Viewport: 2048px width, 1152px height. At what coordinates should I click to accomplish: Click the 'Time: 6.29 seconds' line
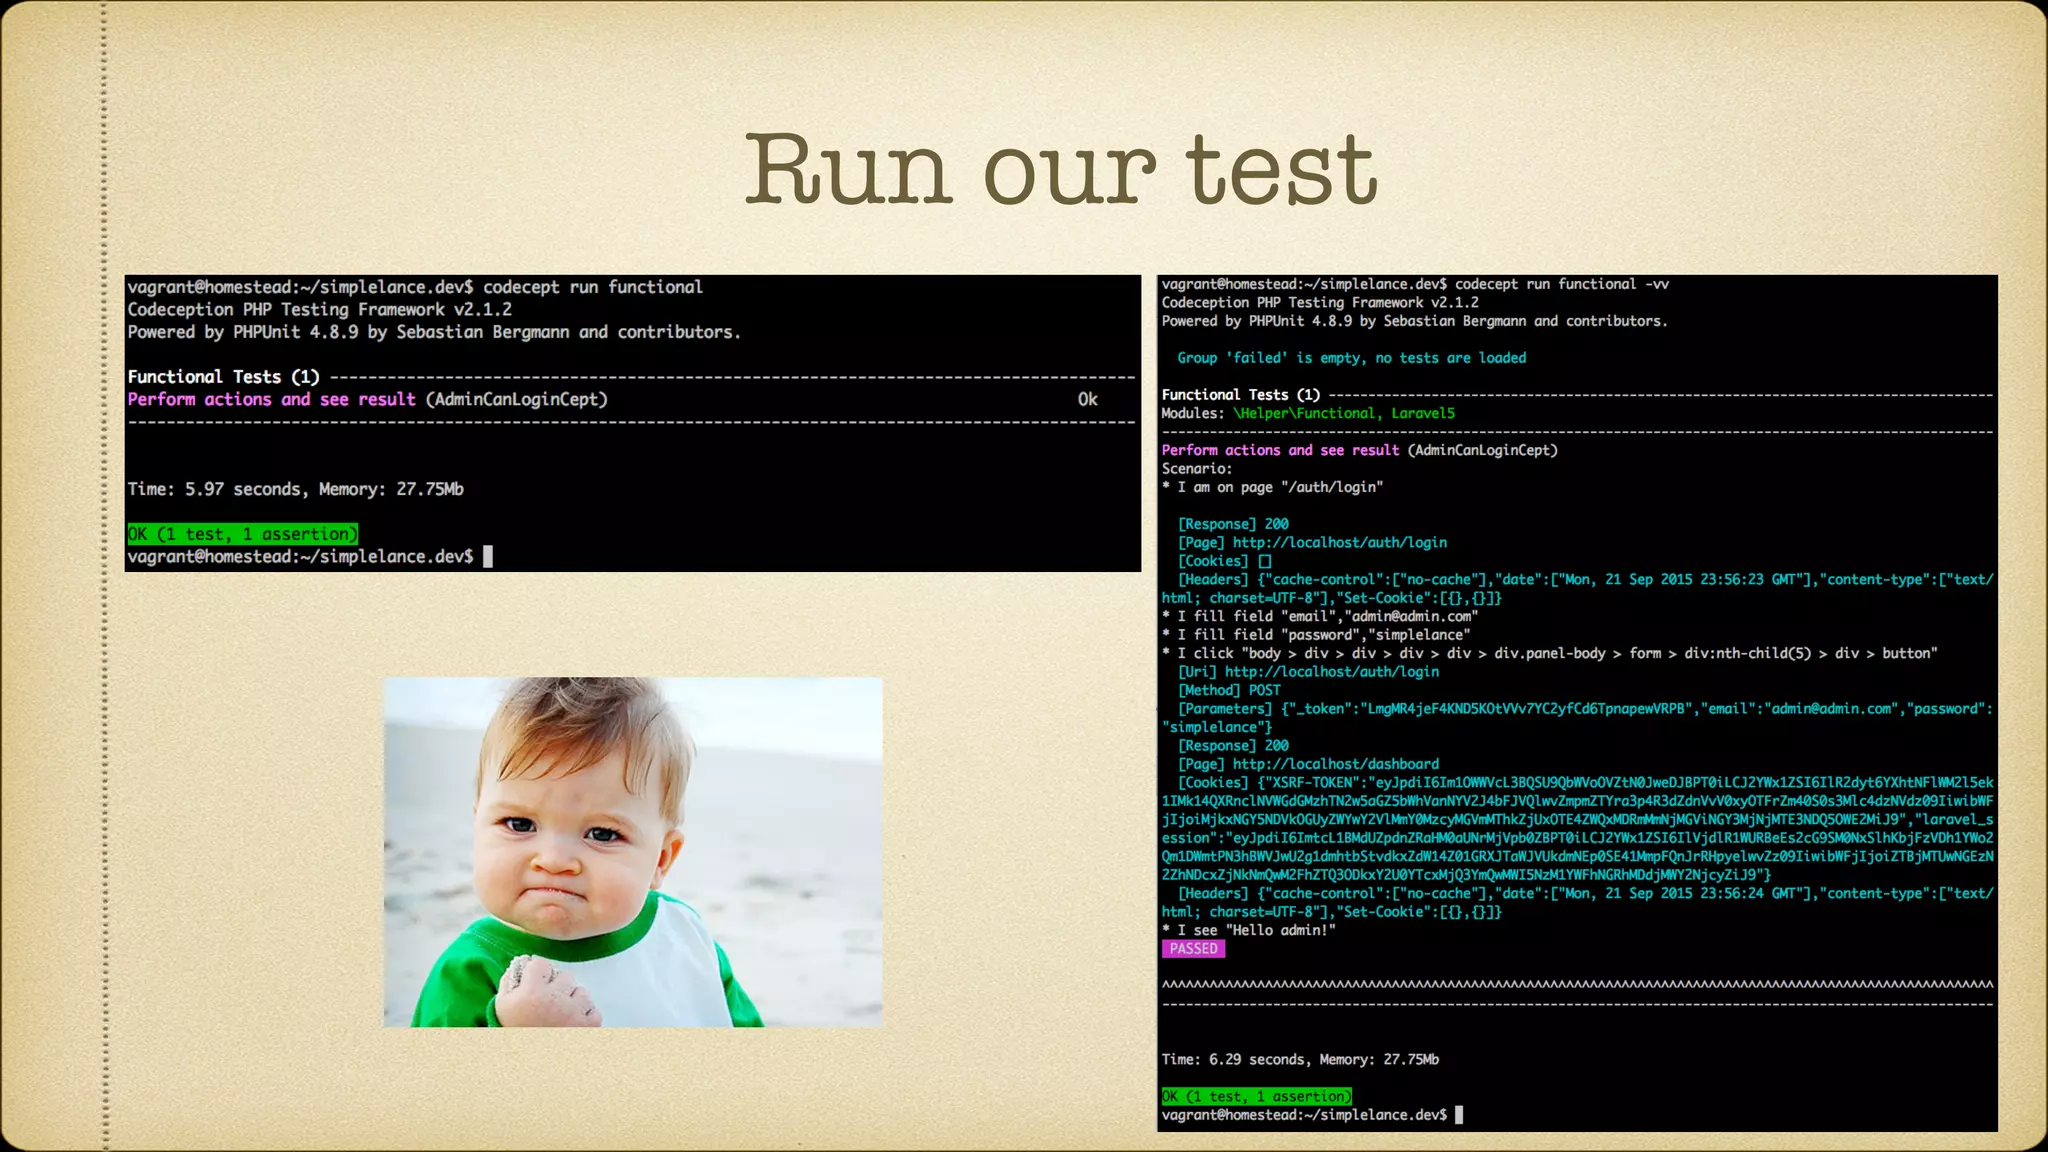click(1300, 1059)
